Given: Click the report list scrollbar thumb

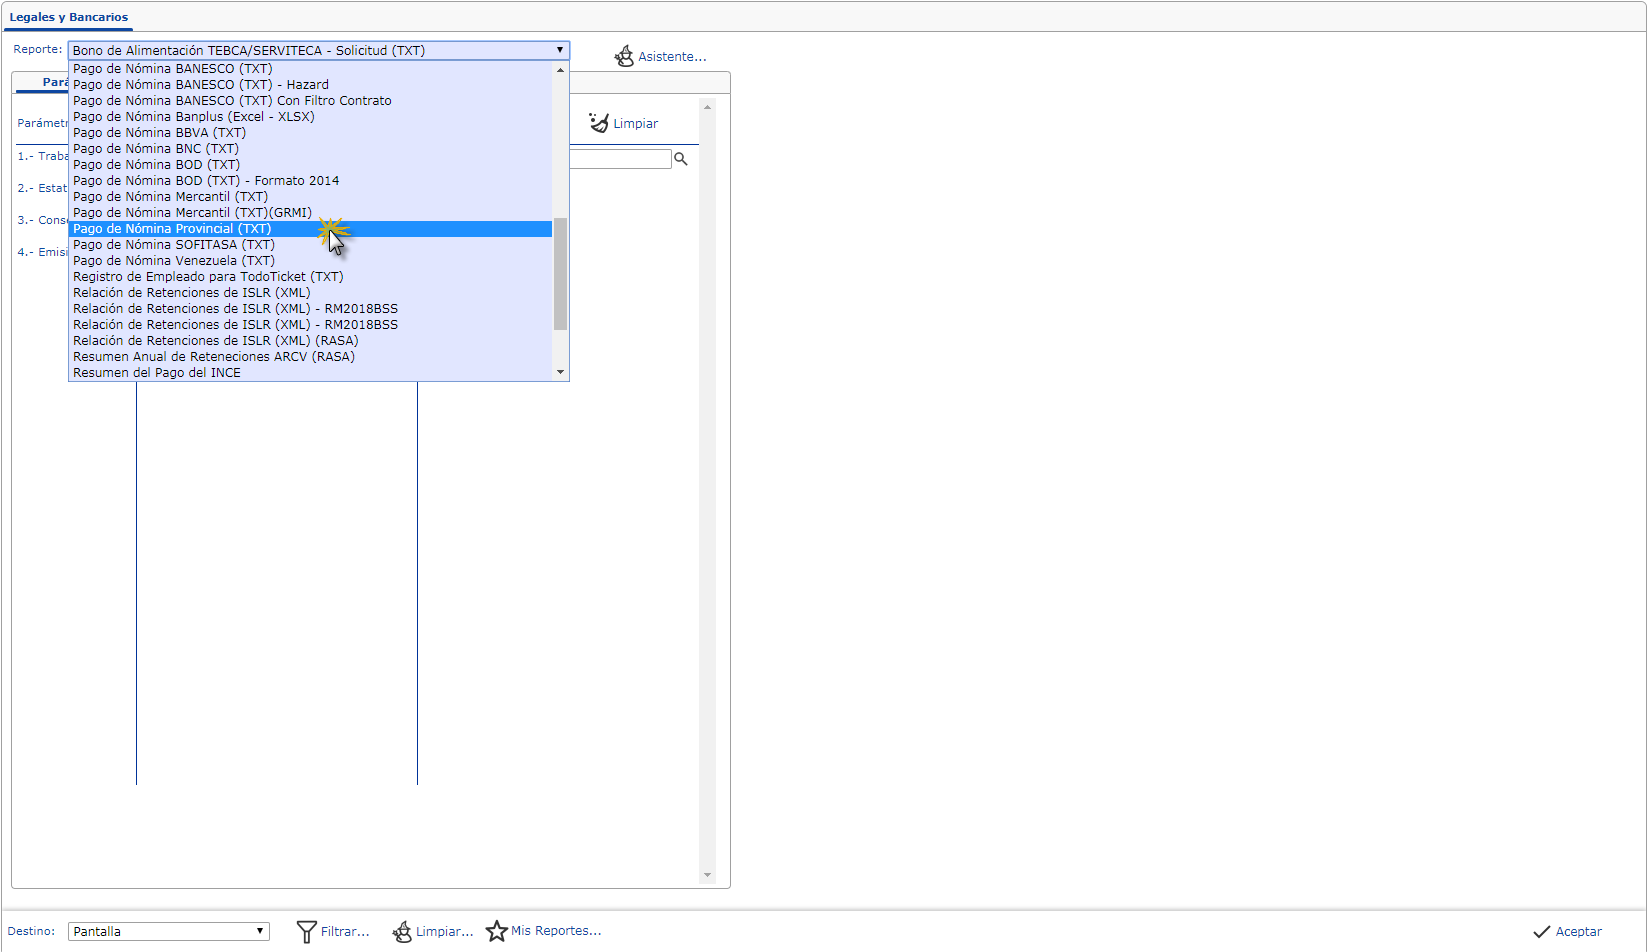Looking at the screenshot, I should (x=560, y=273).
